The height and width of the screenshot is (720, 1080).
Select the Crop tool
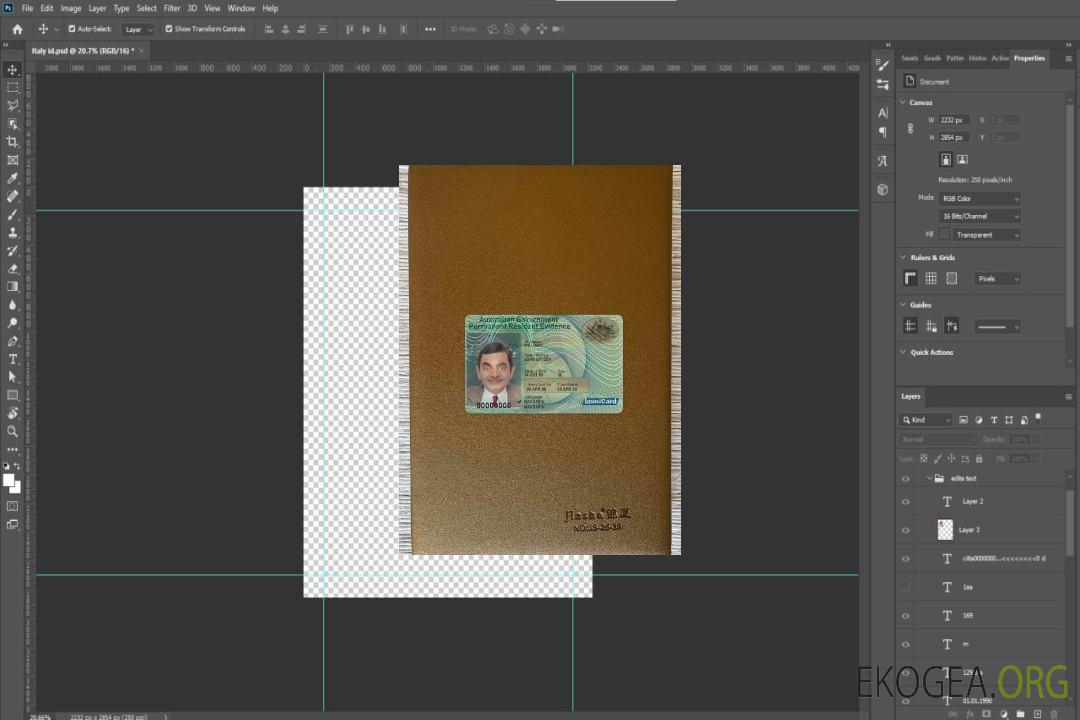click(x=12, y=142)
